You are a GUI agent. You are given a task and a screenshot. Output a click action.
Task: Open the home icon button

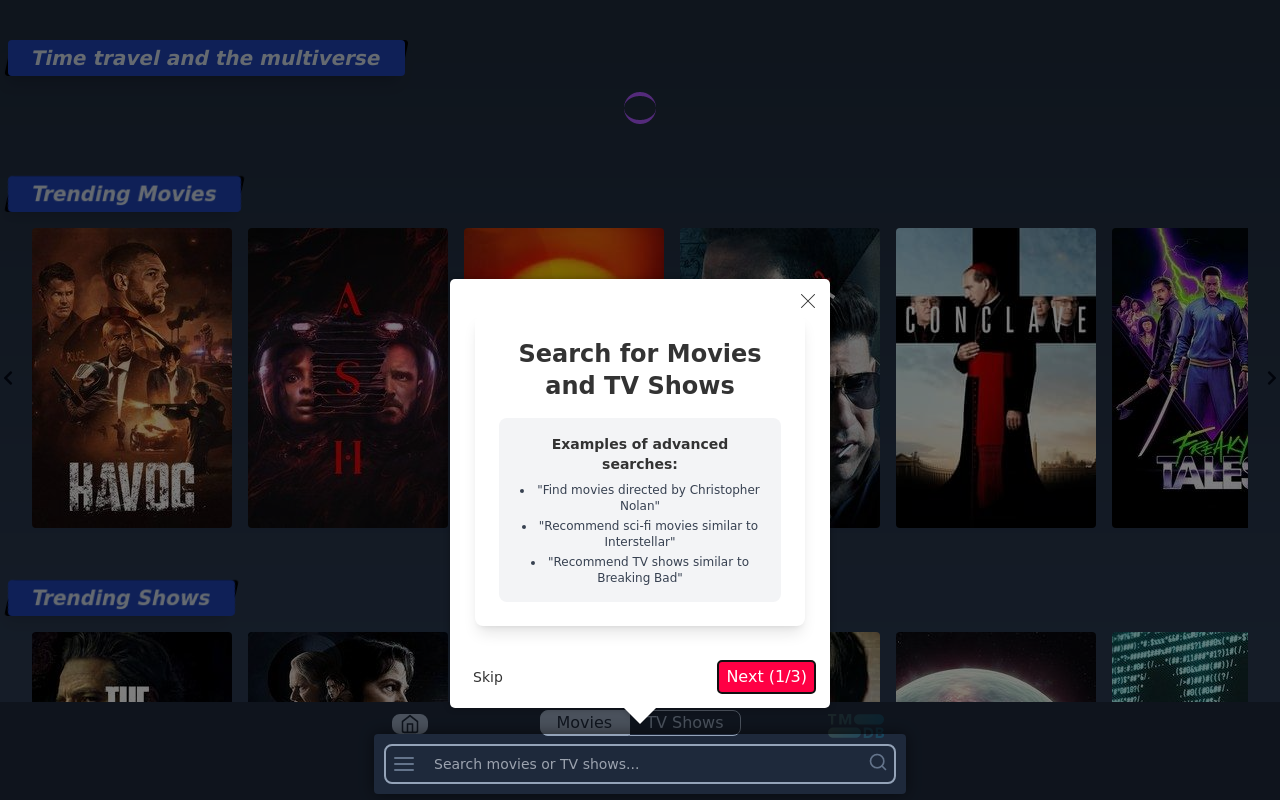tap(410, 724)
